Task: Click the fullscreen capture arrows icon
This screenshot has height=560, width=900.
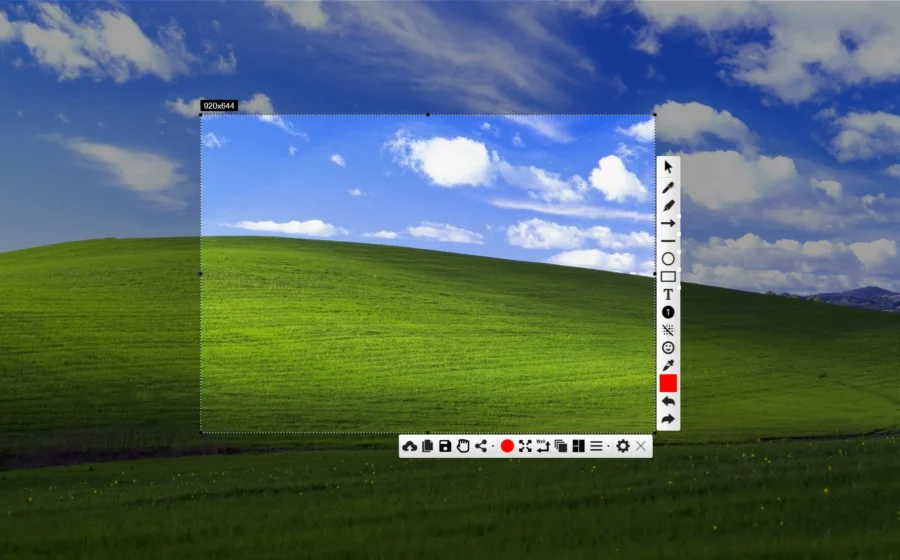Action: [525, 446]
